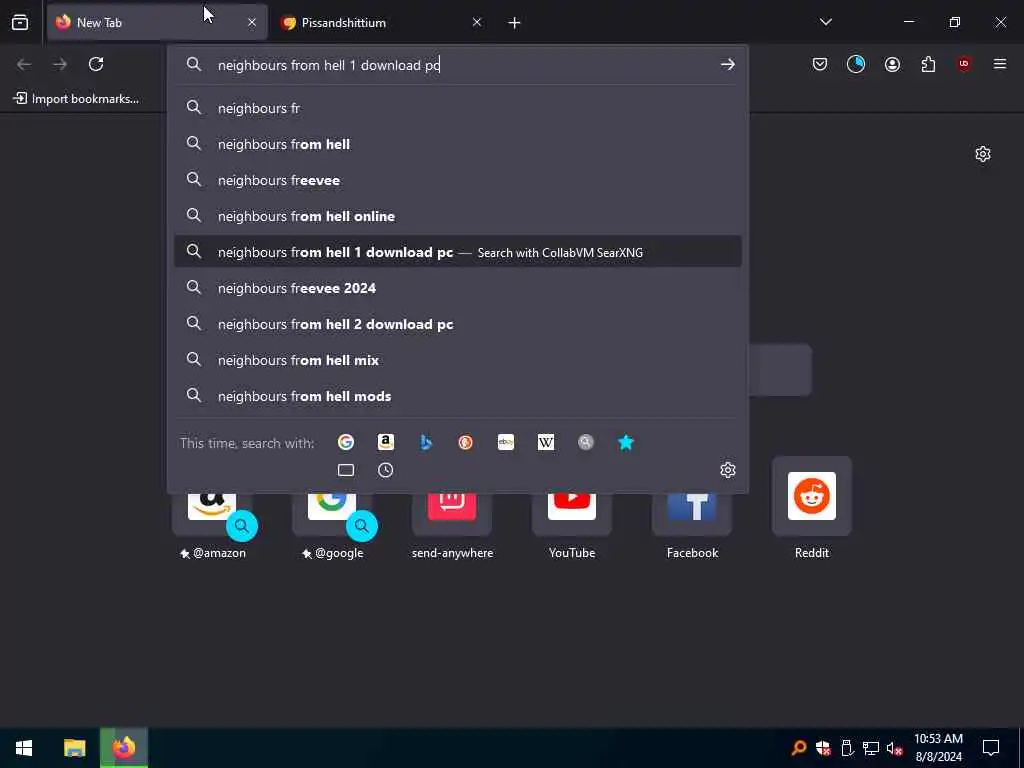This screenshot has height=768, width=1024.
Task: Open the YouTube shortcut tile
Action: 572,516
